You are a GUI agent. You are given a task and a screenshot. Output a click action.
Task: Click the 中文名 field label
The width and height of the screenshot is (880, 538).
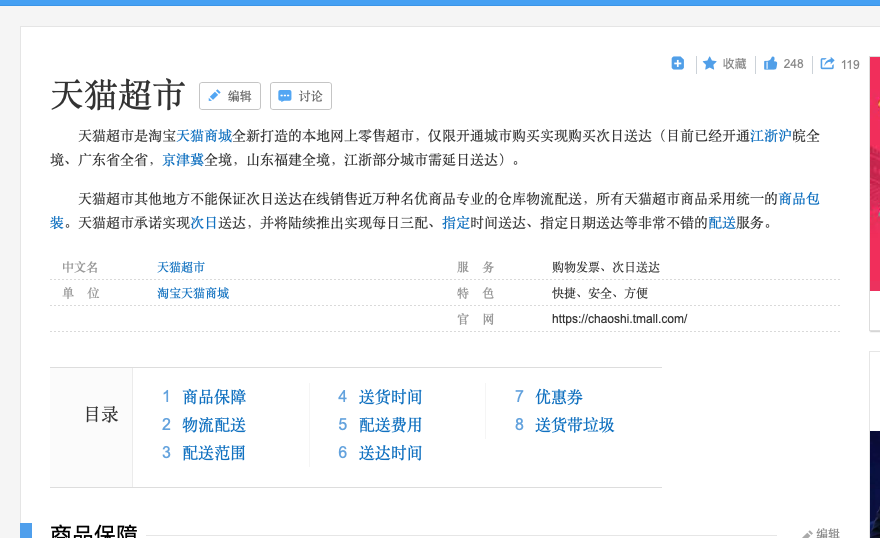tap(80, 267)
